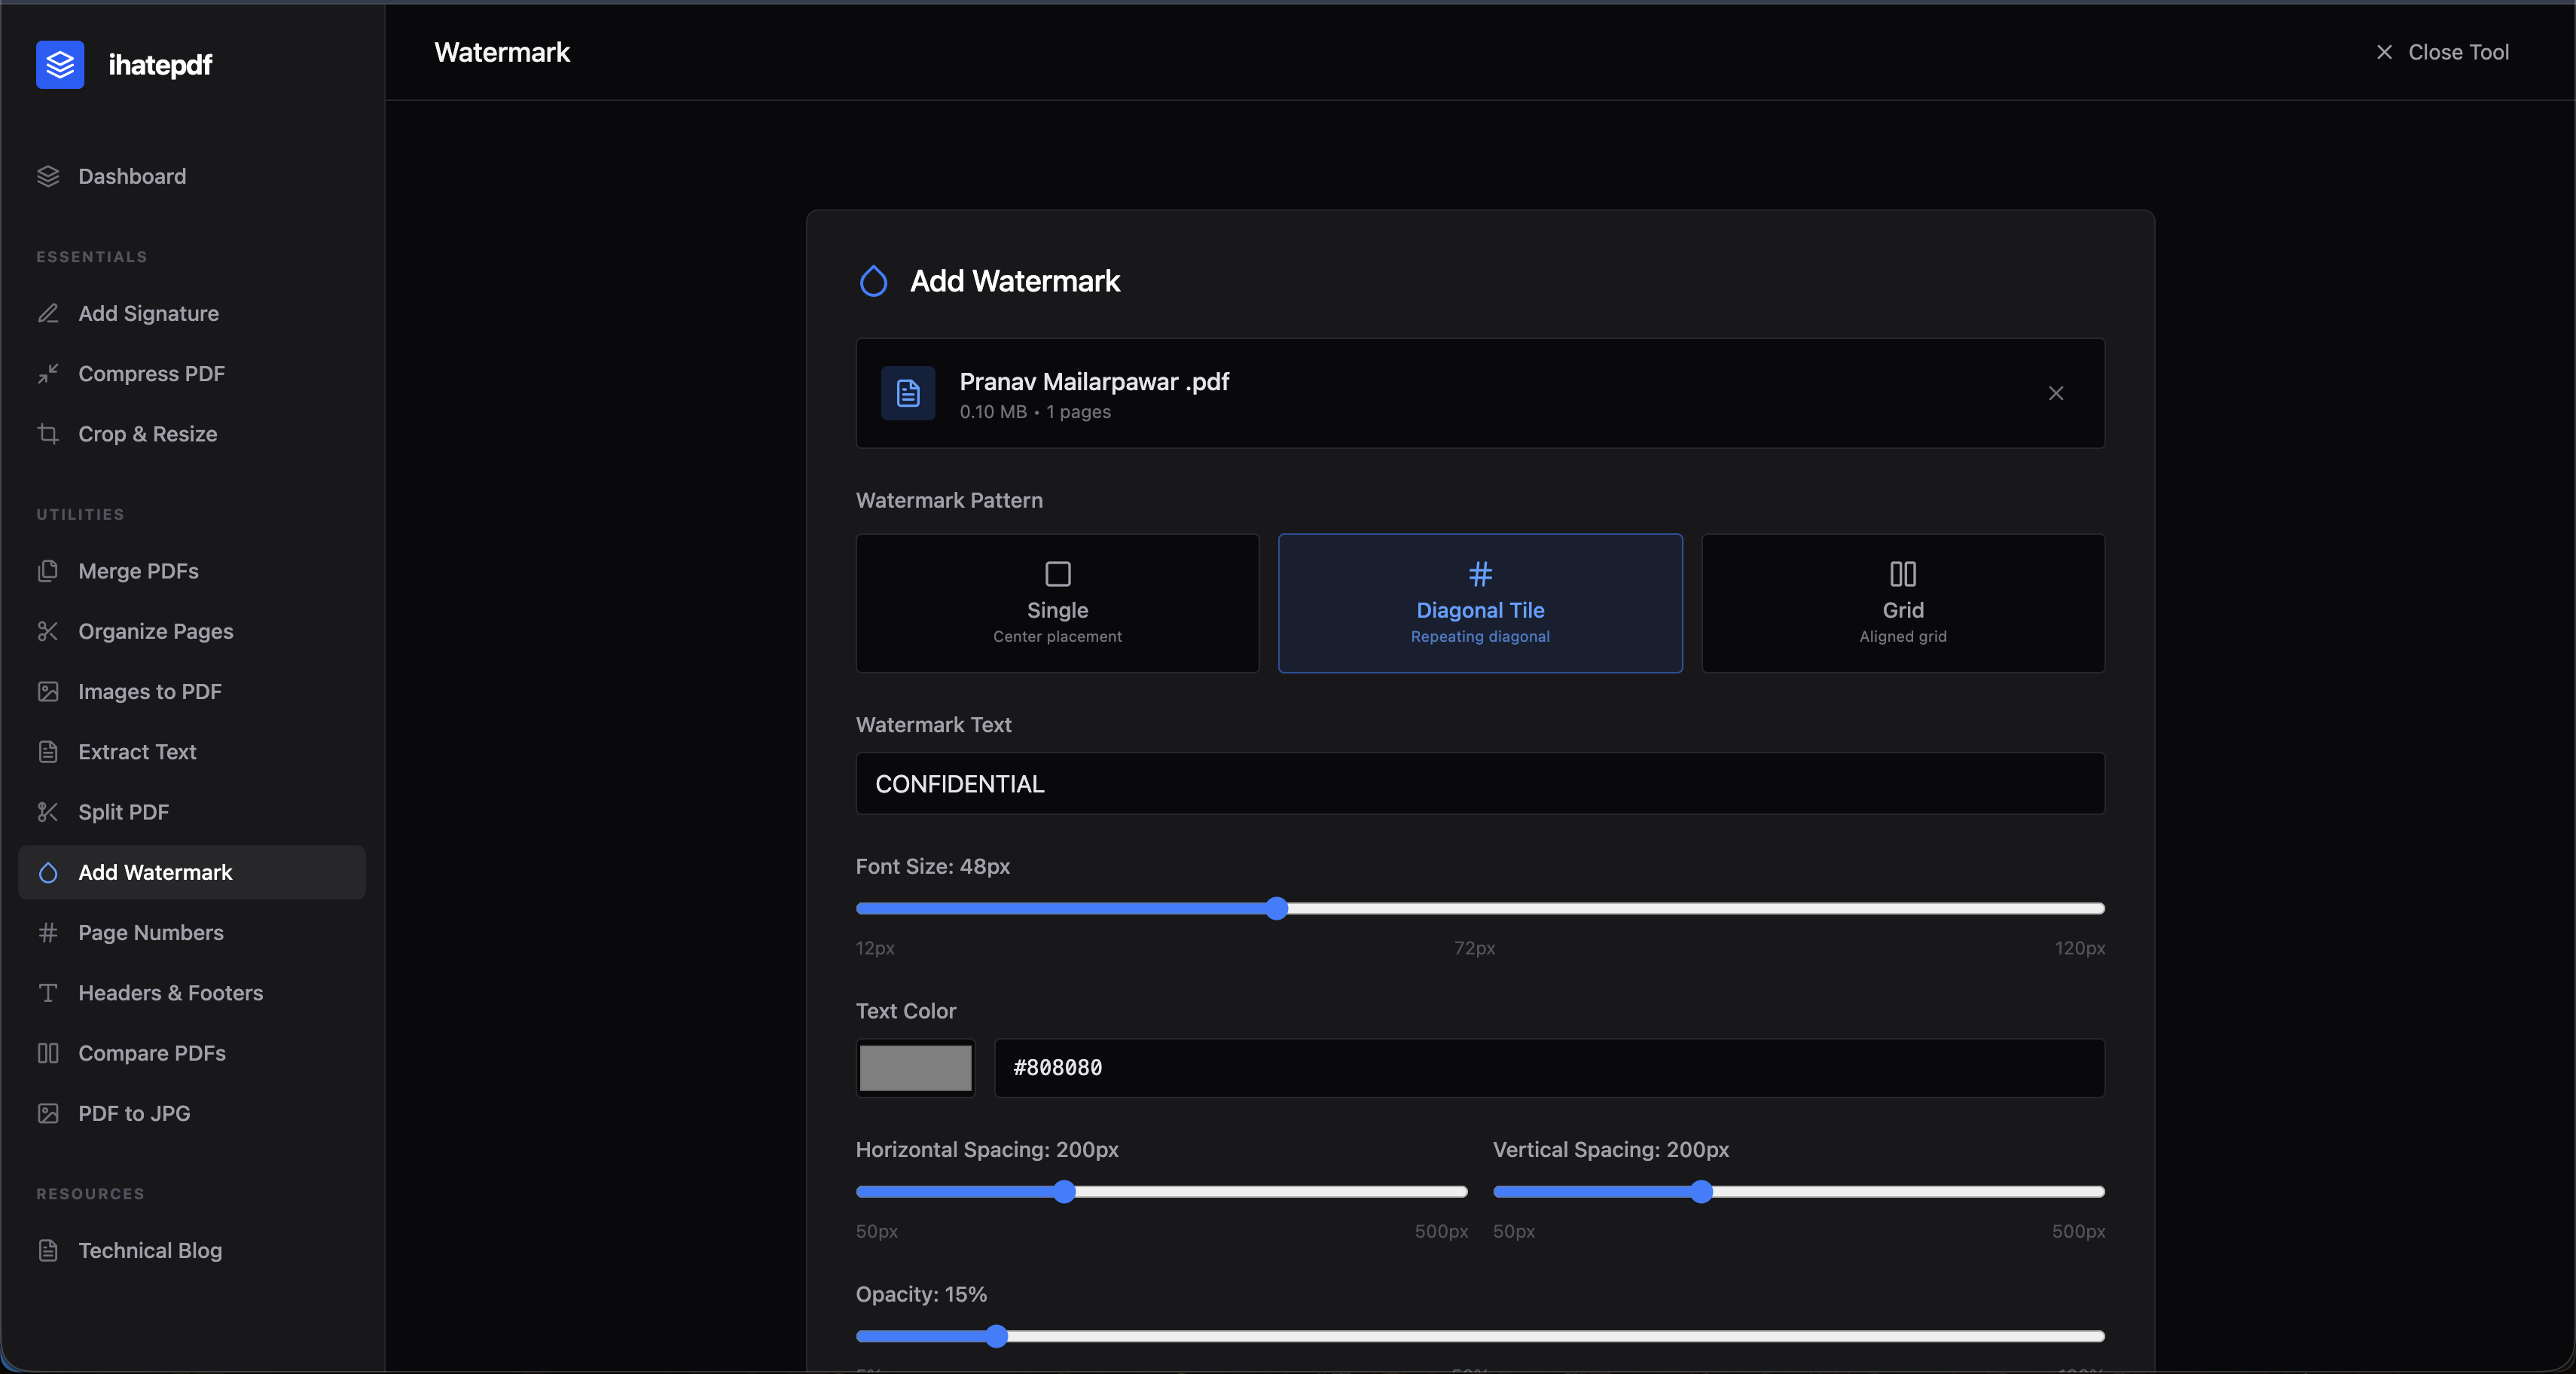Click the PDF to JPG image icon
Image resolution: width=2576 pixels, height=1374 pixels.
[48, 1113]
